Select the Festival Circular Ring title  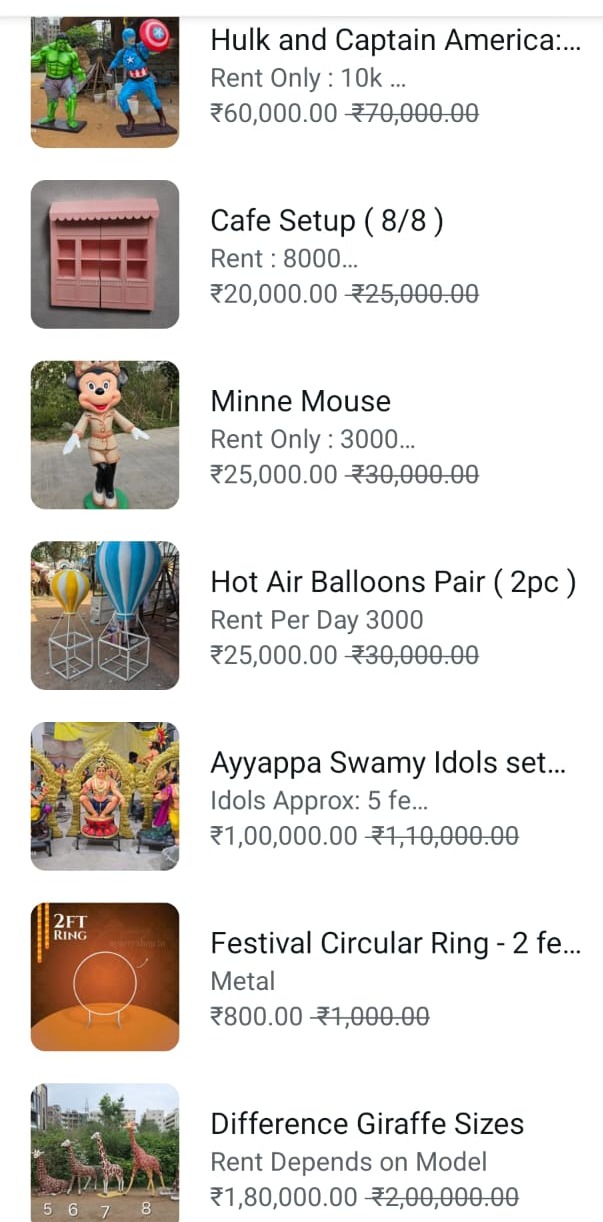(394, 943)
